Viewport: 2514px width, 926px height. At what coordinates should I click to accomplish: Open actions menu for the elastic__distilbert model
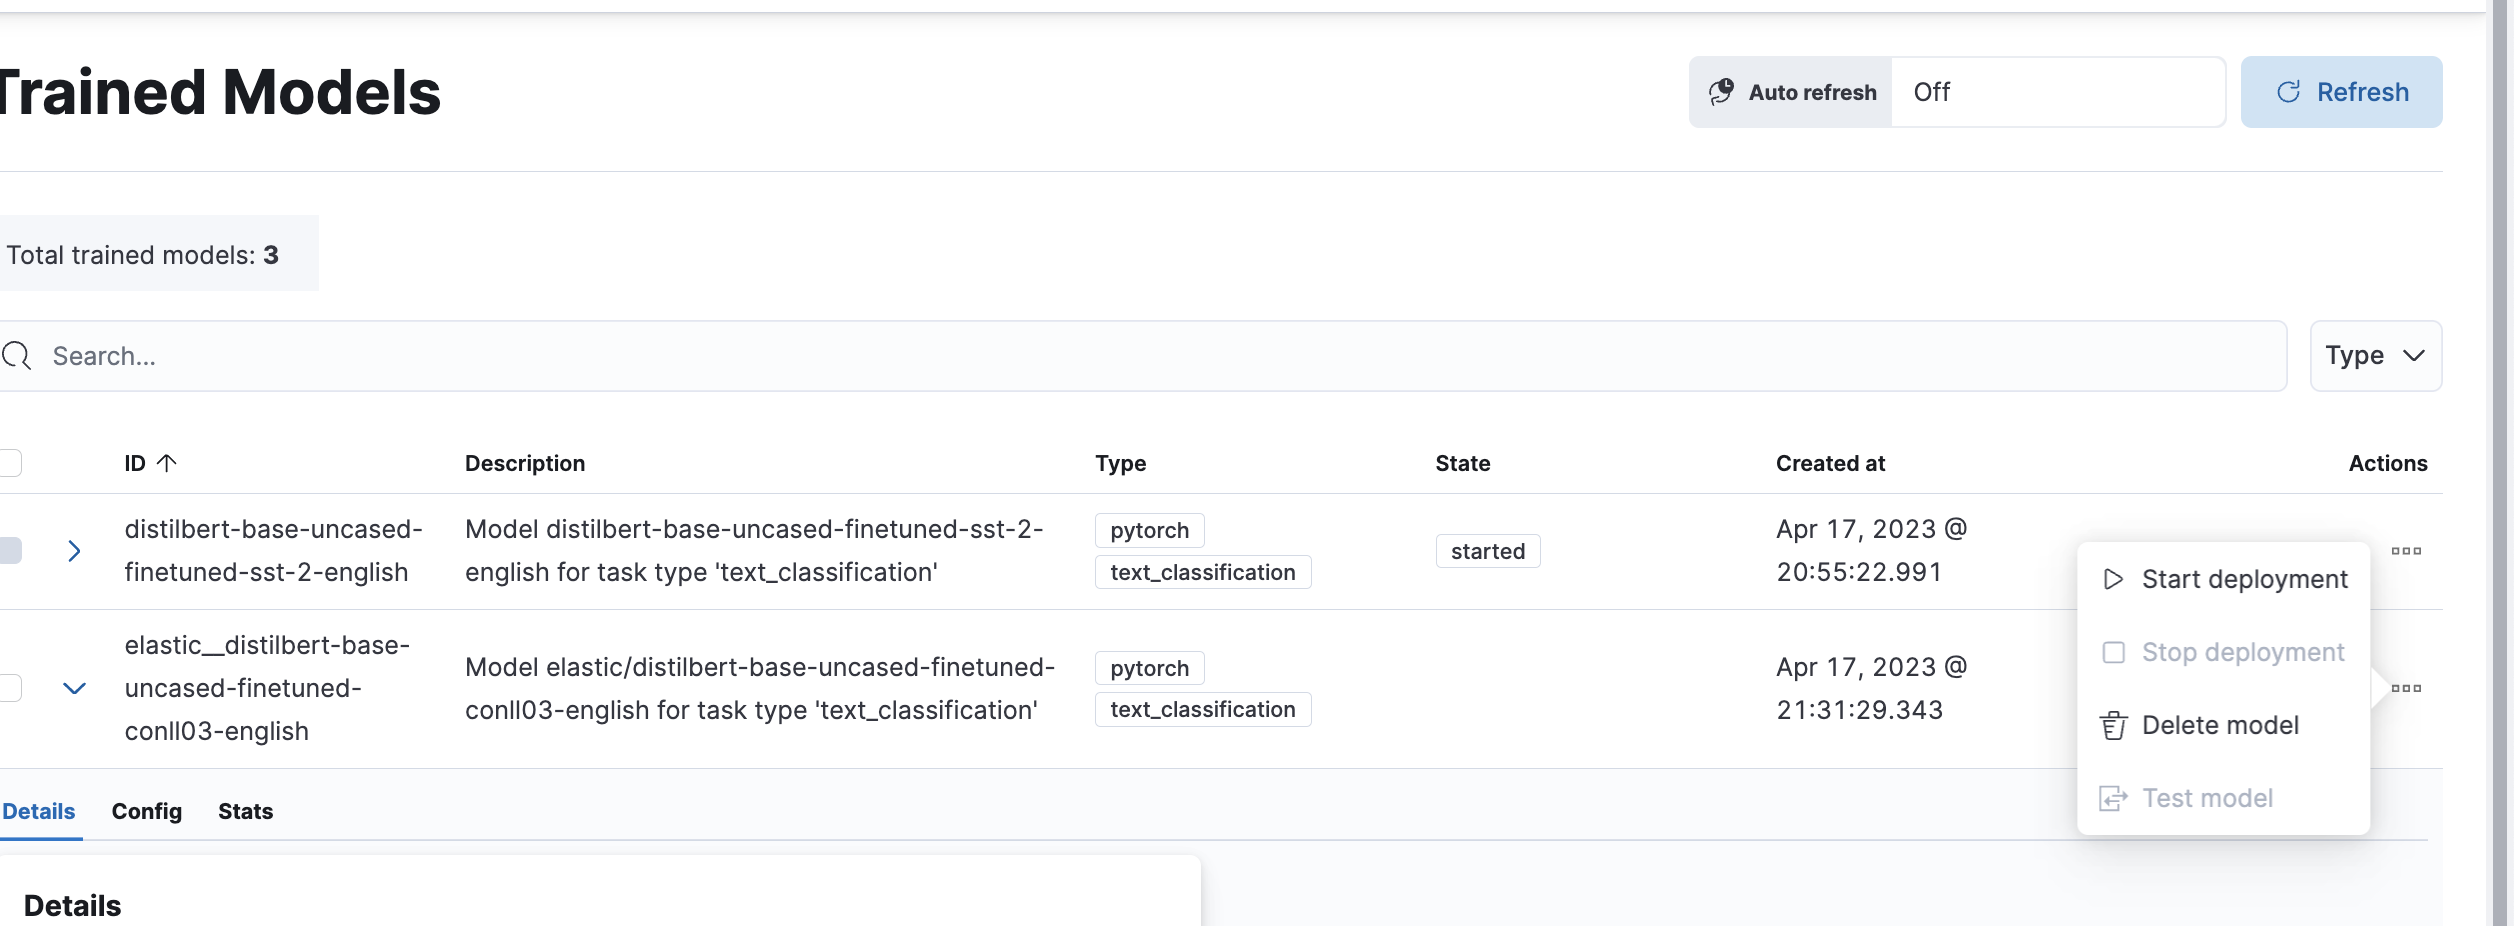coord(2406,688)
